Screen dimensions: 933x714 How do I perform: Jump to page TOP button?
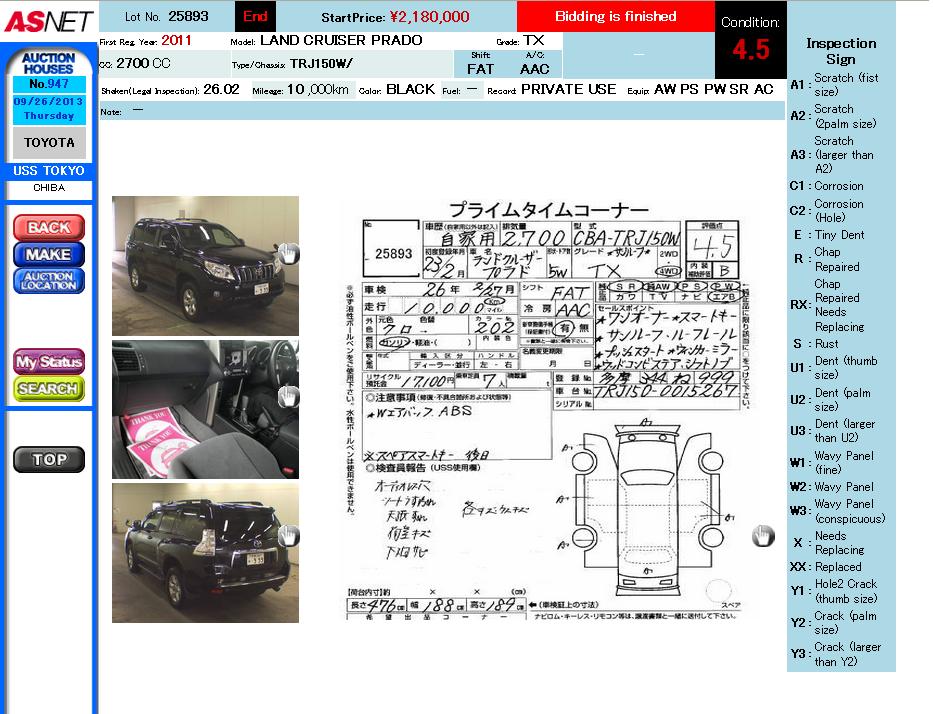point(48,460)
